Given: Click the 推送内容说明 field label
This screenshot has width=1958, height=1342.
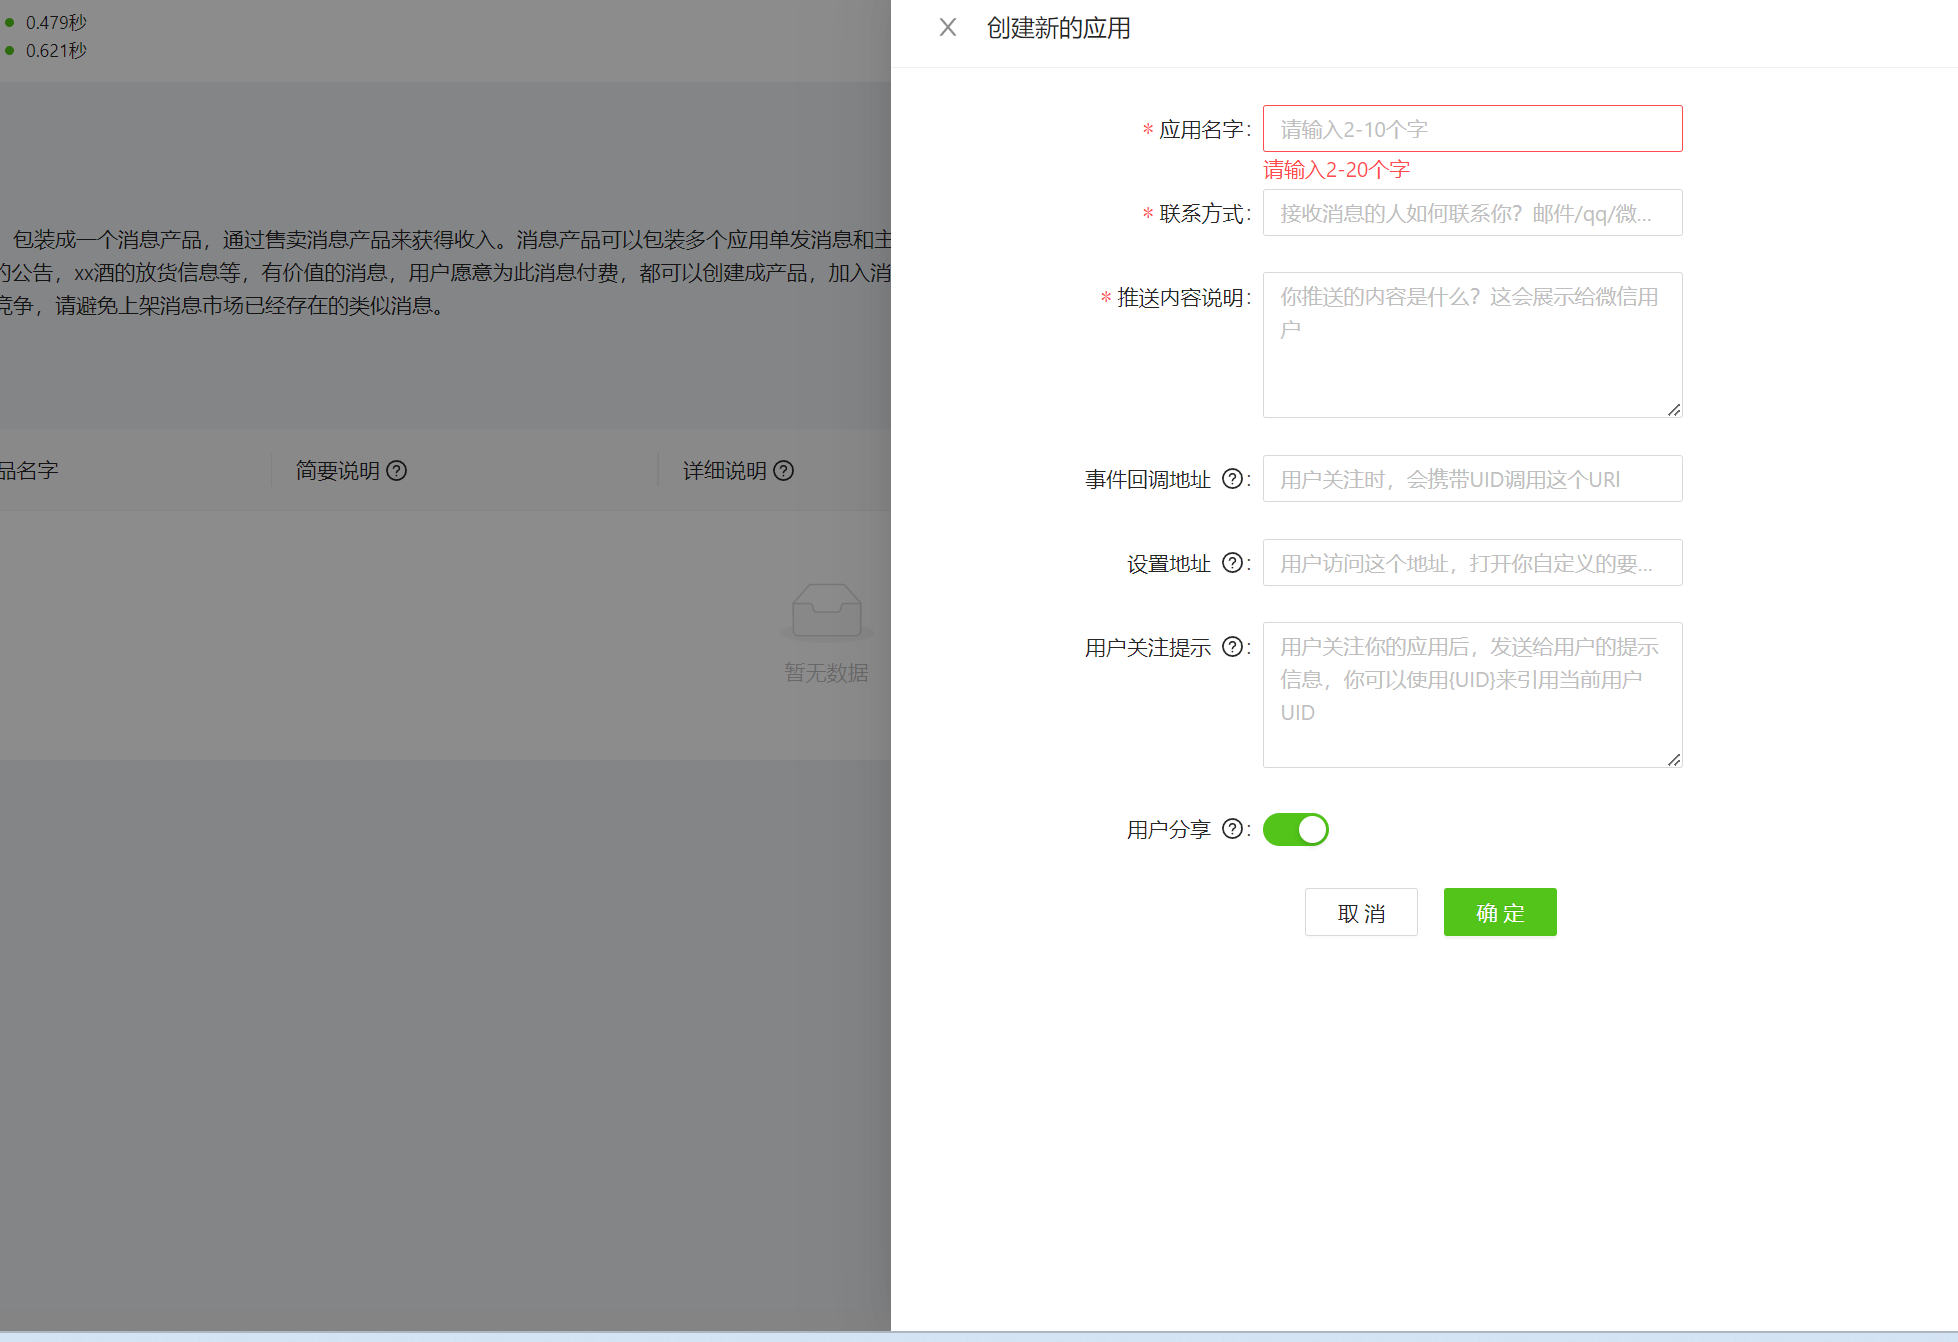Looking at the screenshot, I should pyautogui.click(x=1180, y=297).
